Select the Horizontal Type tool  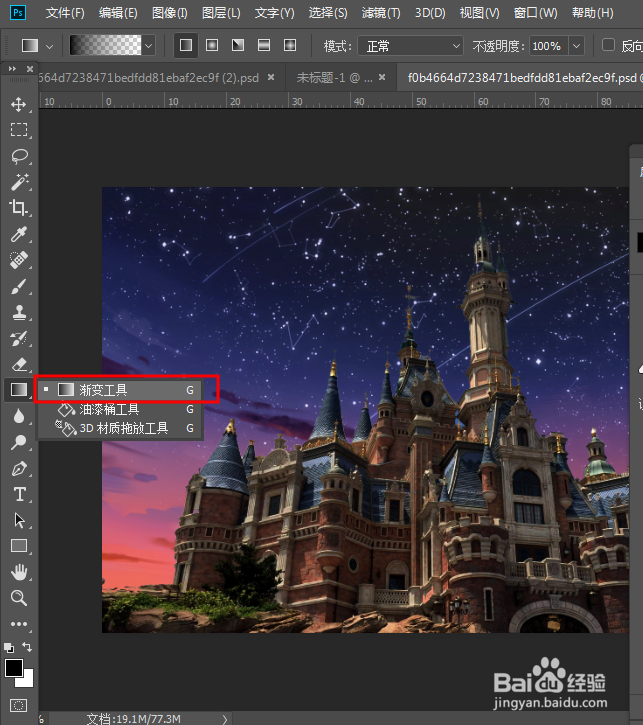coord(19,494)
